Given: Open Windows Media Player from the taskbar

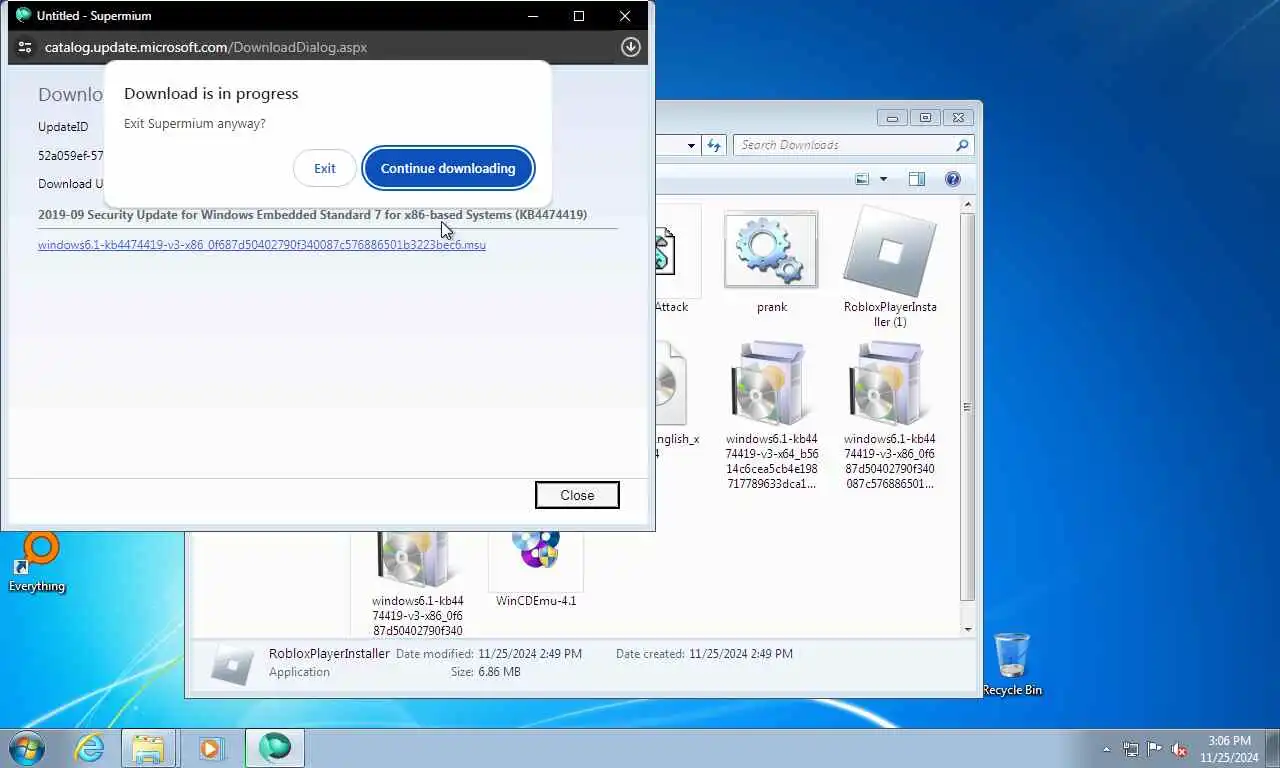Looking at the screenshot, I should pyautogui.click(x=211, y=748).
